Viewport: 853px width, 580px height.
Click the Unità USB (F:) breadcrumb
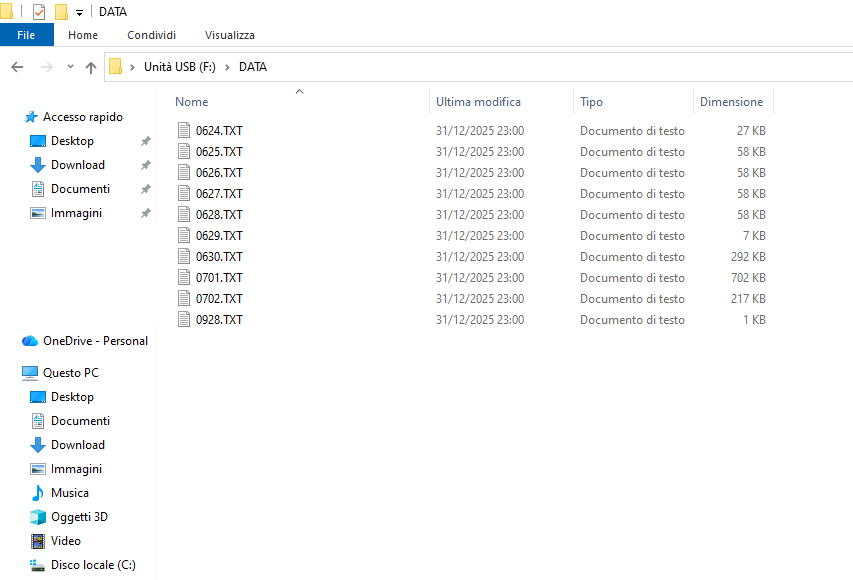click(180, 67)
